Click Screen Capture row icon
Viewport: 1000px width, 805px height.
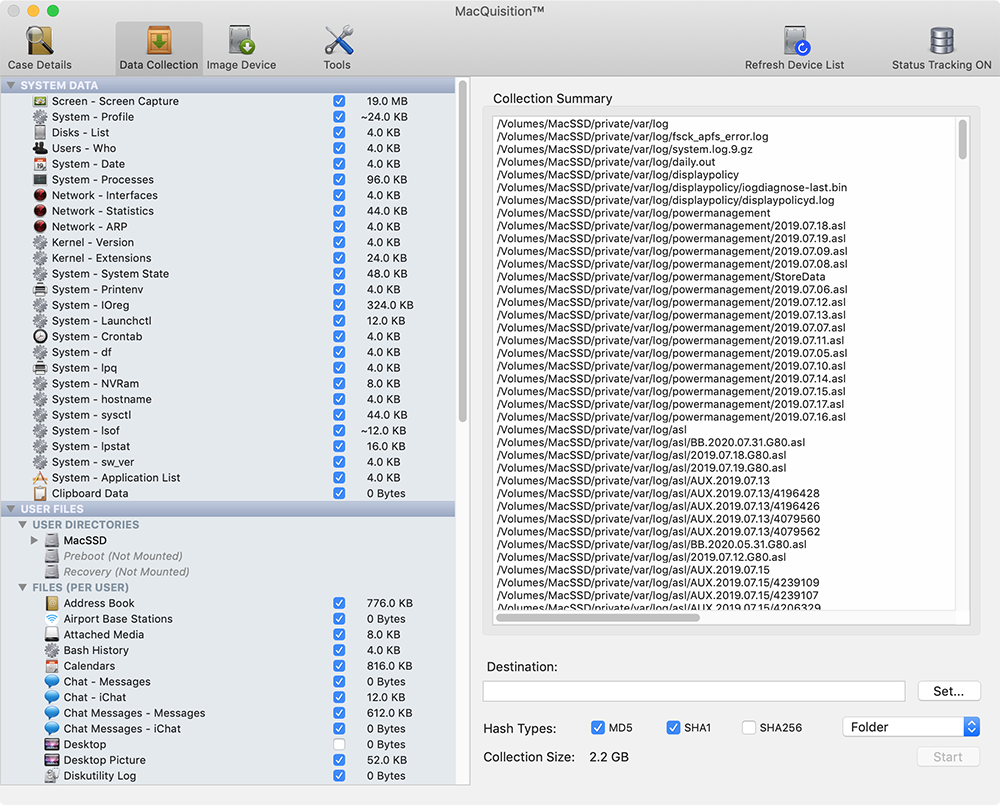[x=40, y=101]
